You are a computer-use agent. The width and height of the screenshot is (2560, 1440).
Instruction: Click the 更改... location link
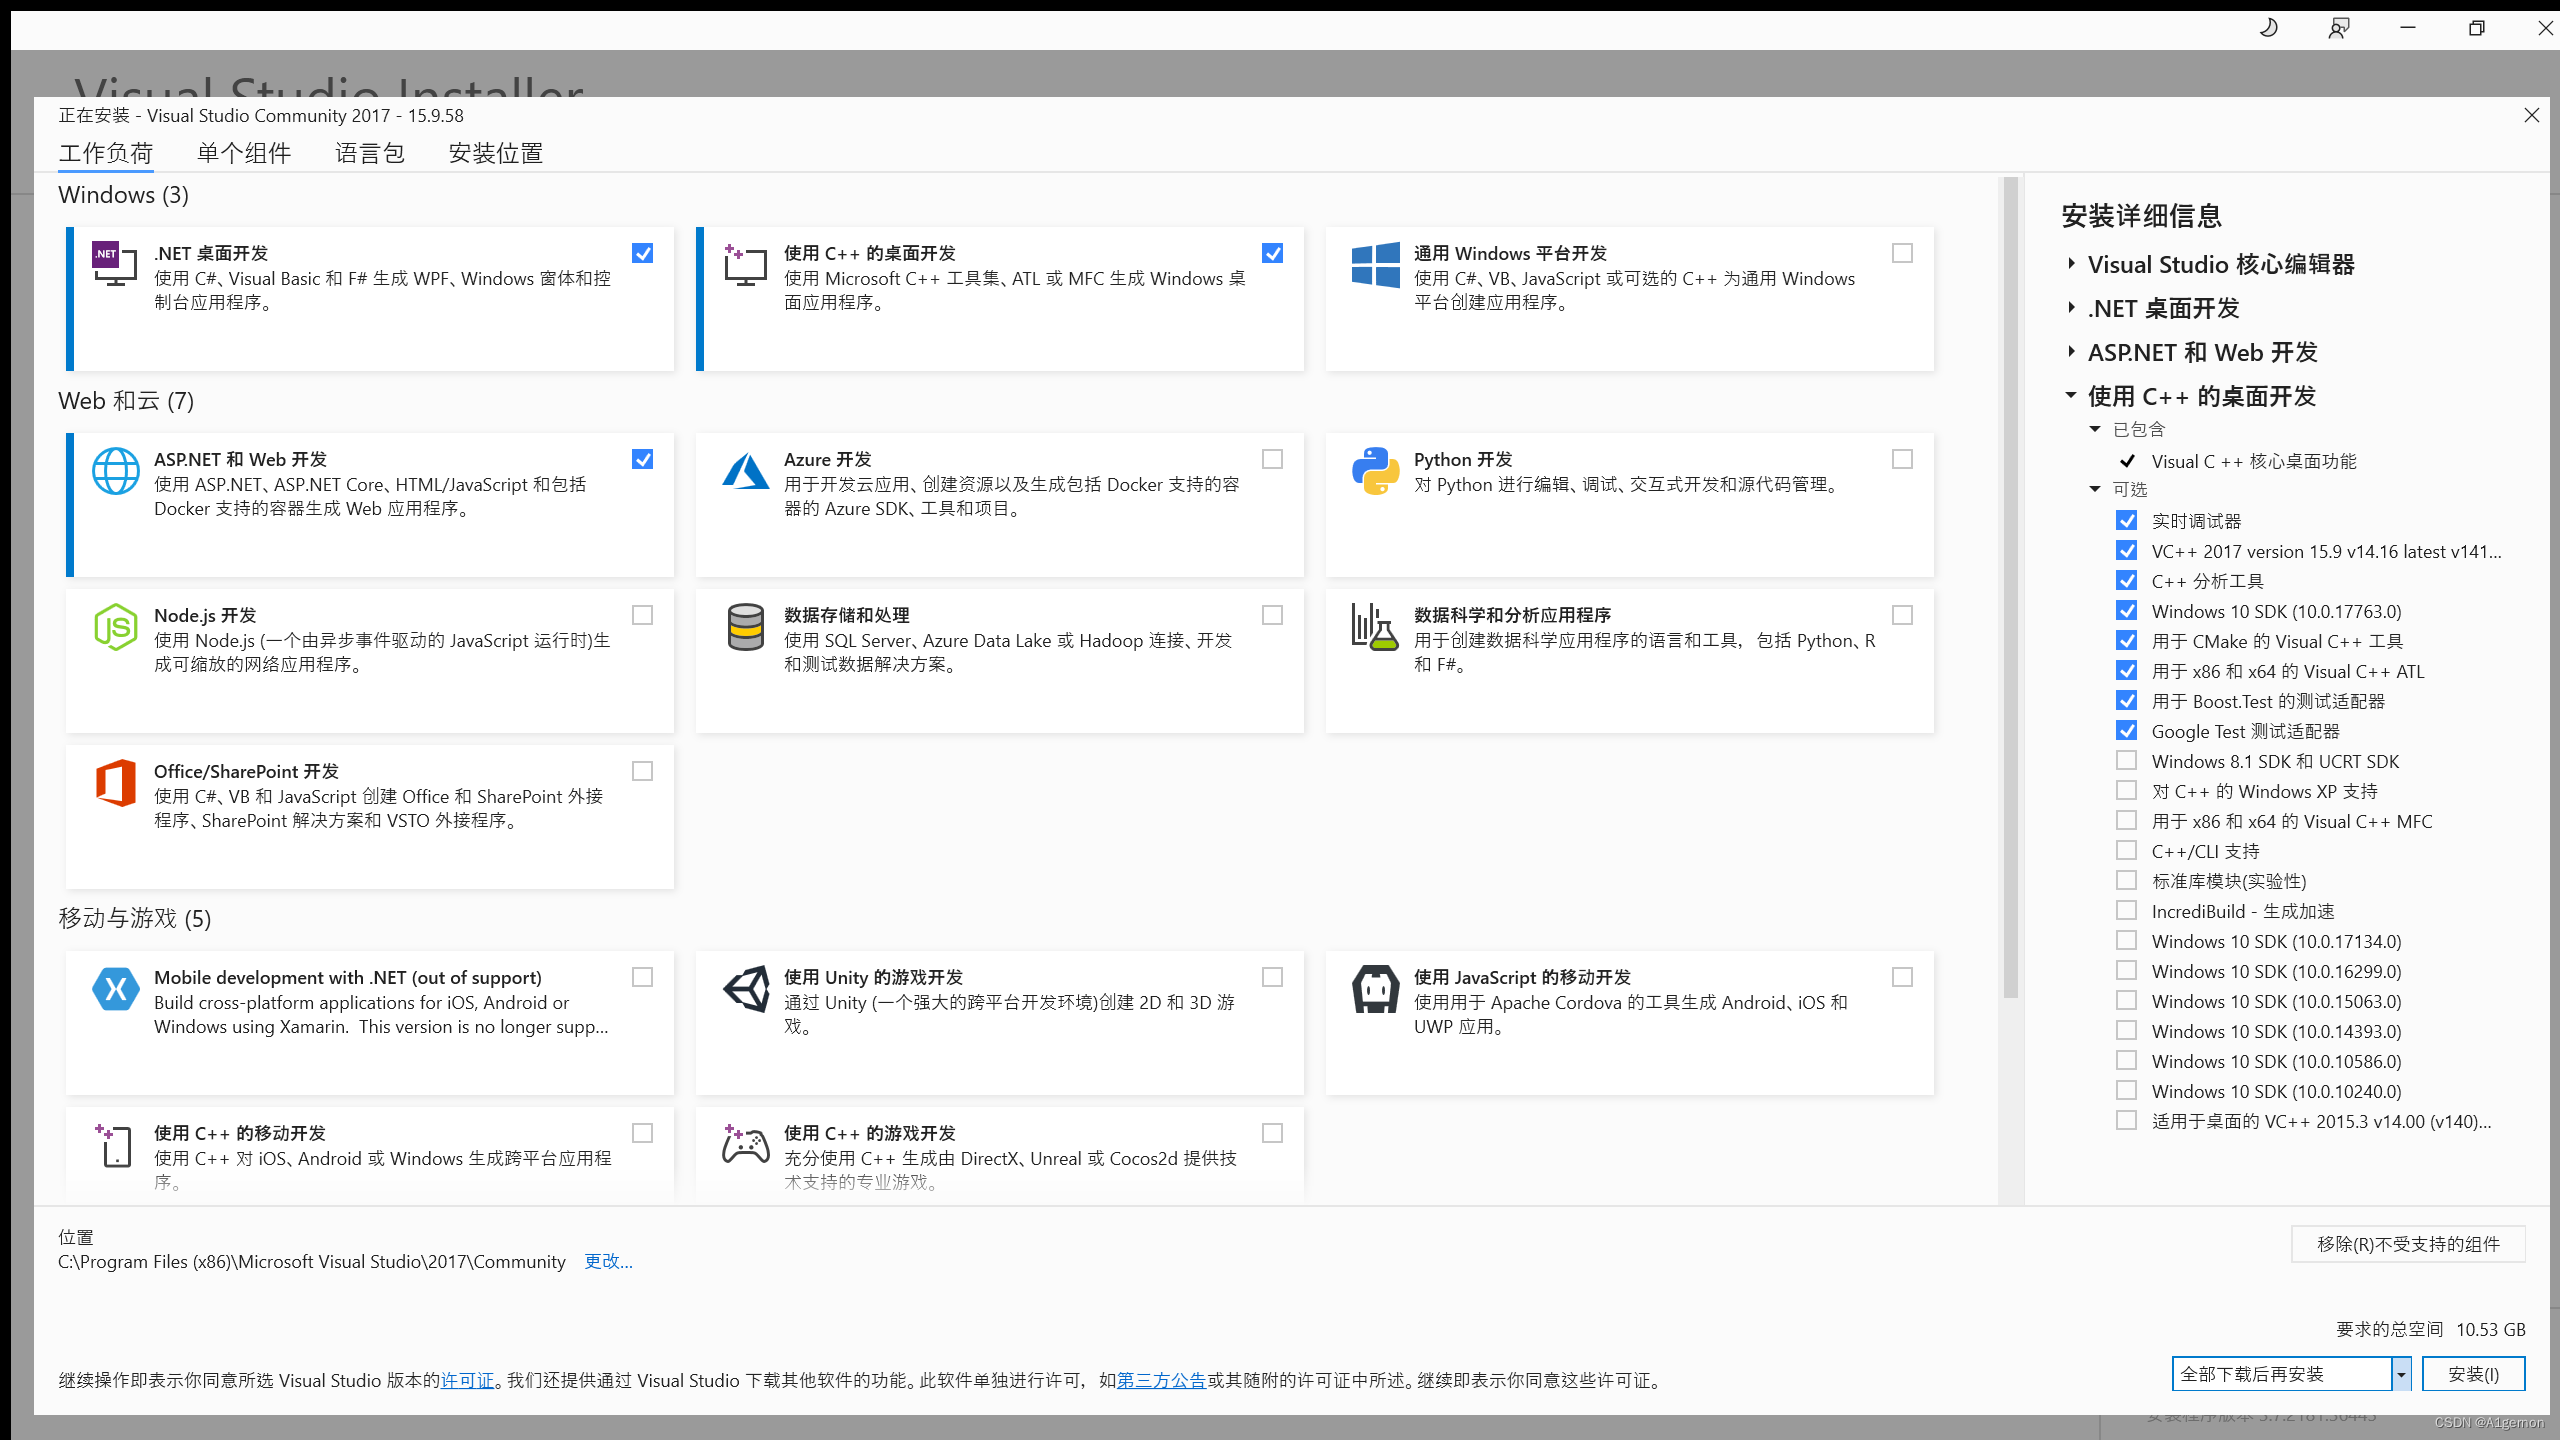pos(608,1262)
